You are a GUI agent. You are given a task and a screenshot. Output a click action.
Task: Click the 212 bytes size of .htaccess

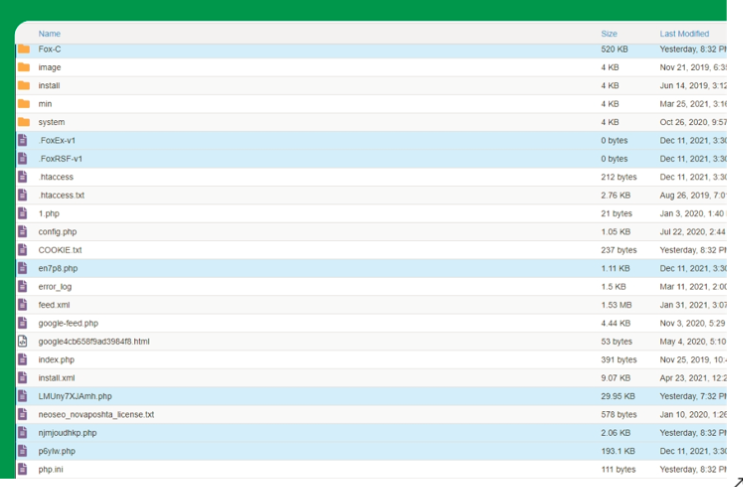coord(619,177)
